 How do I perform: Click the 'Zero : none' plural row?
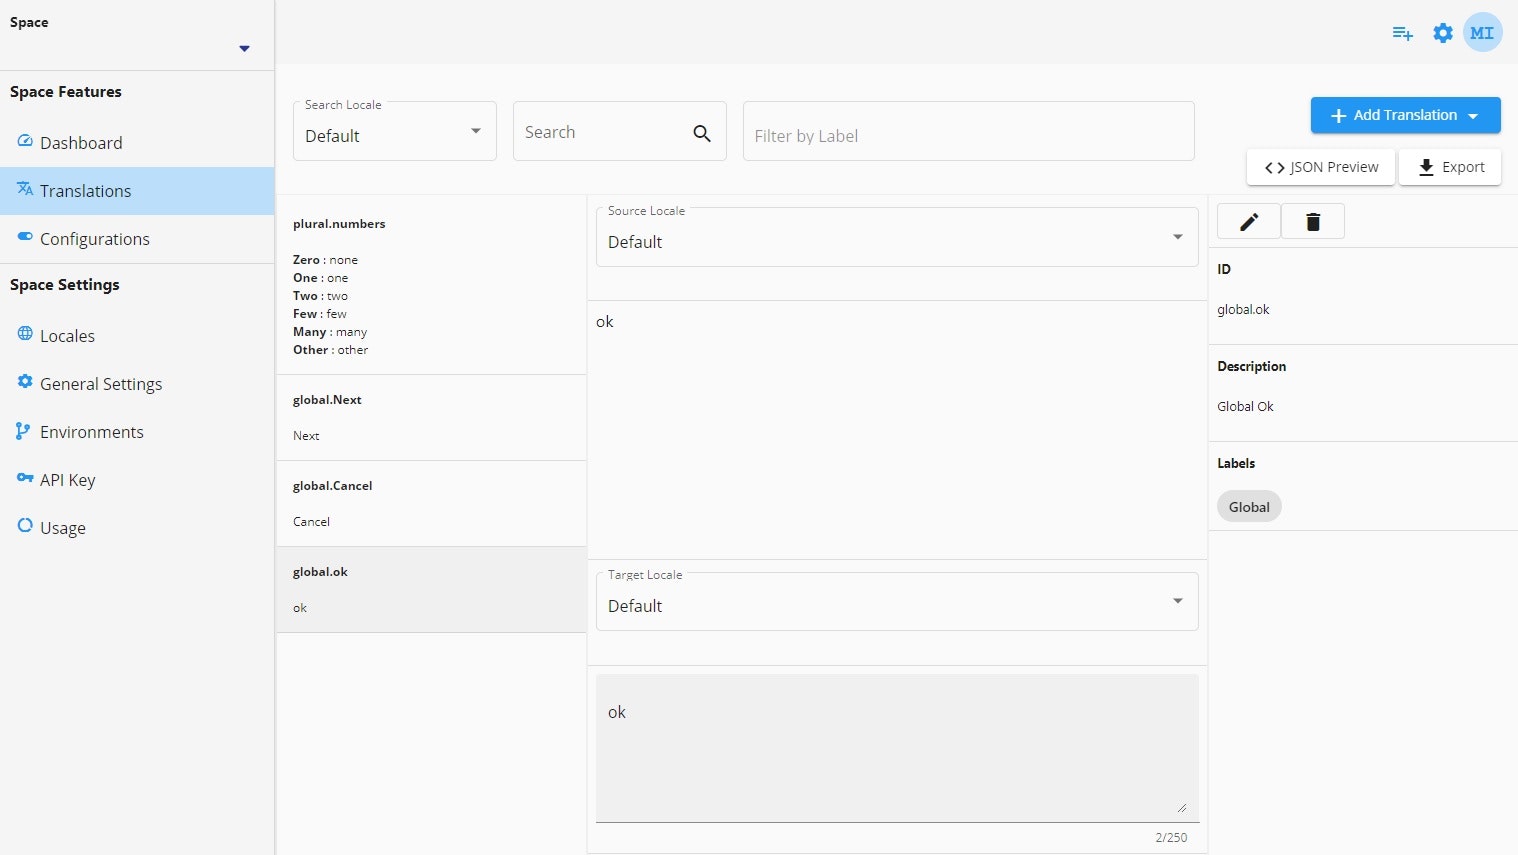tap(325, 260)
